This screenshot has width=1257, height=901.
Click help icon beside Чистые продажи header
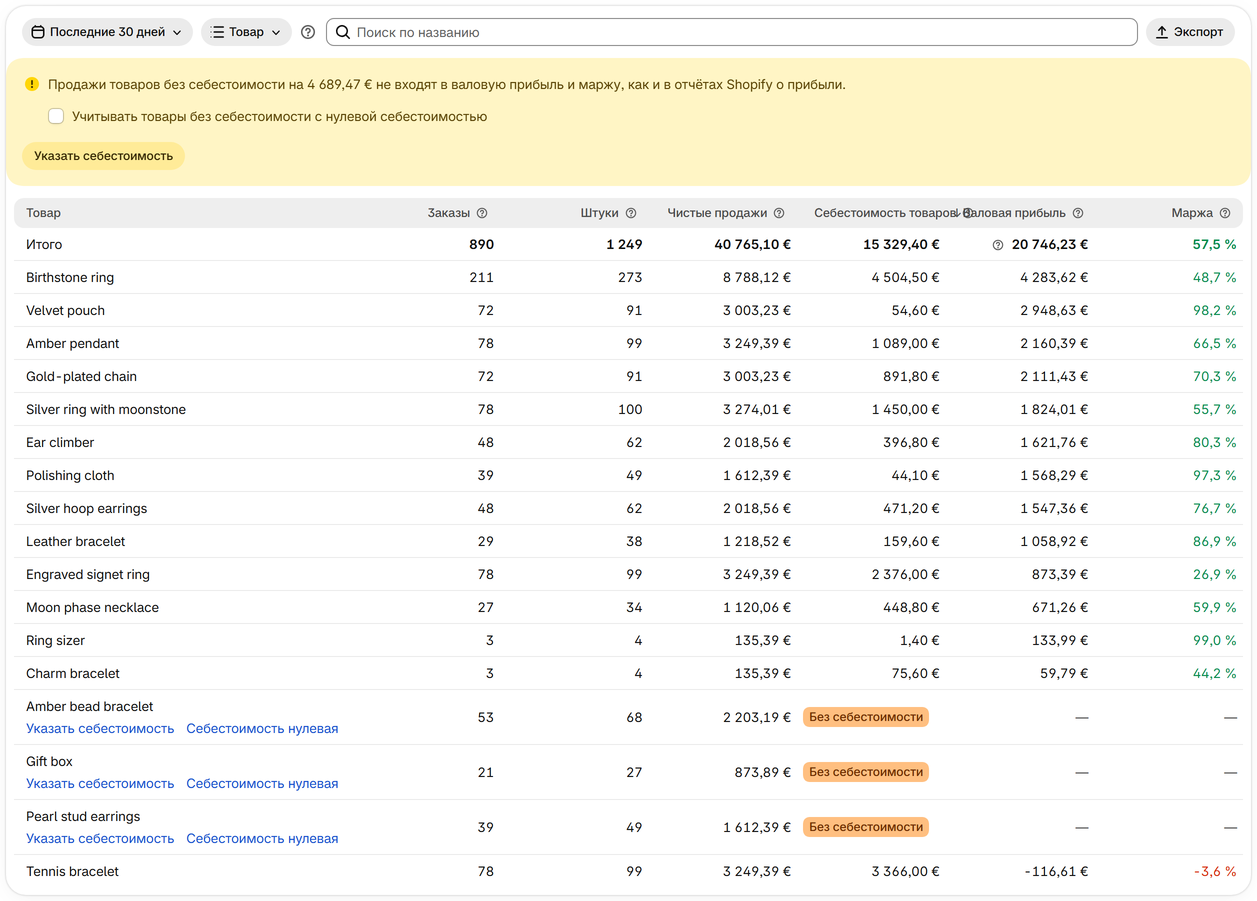779,213
